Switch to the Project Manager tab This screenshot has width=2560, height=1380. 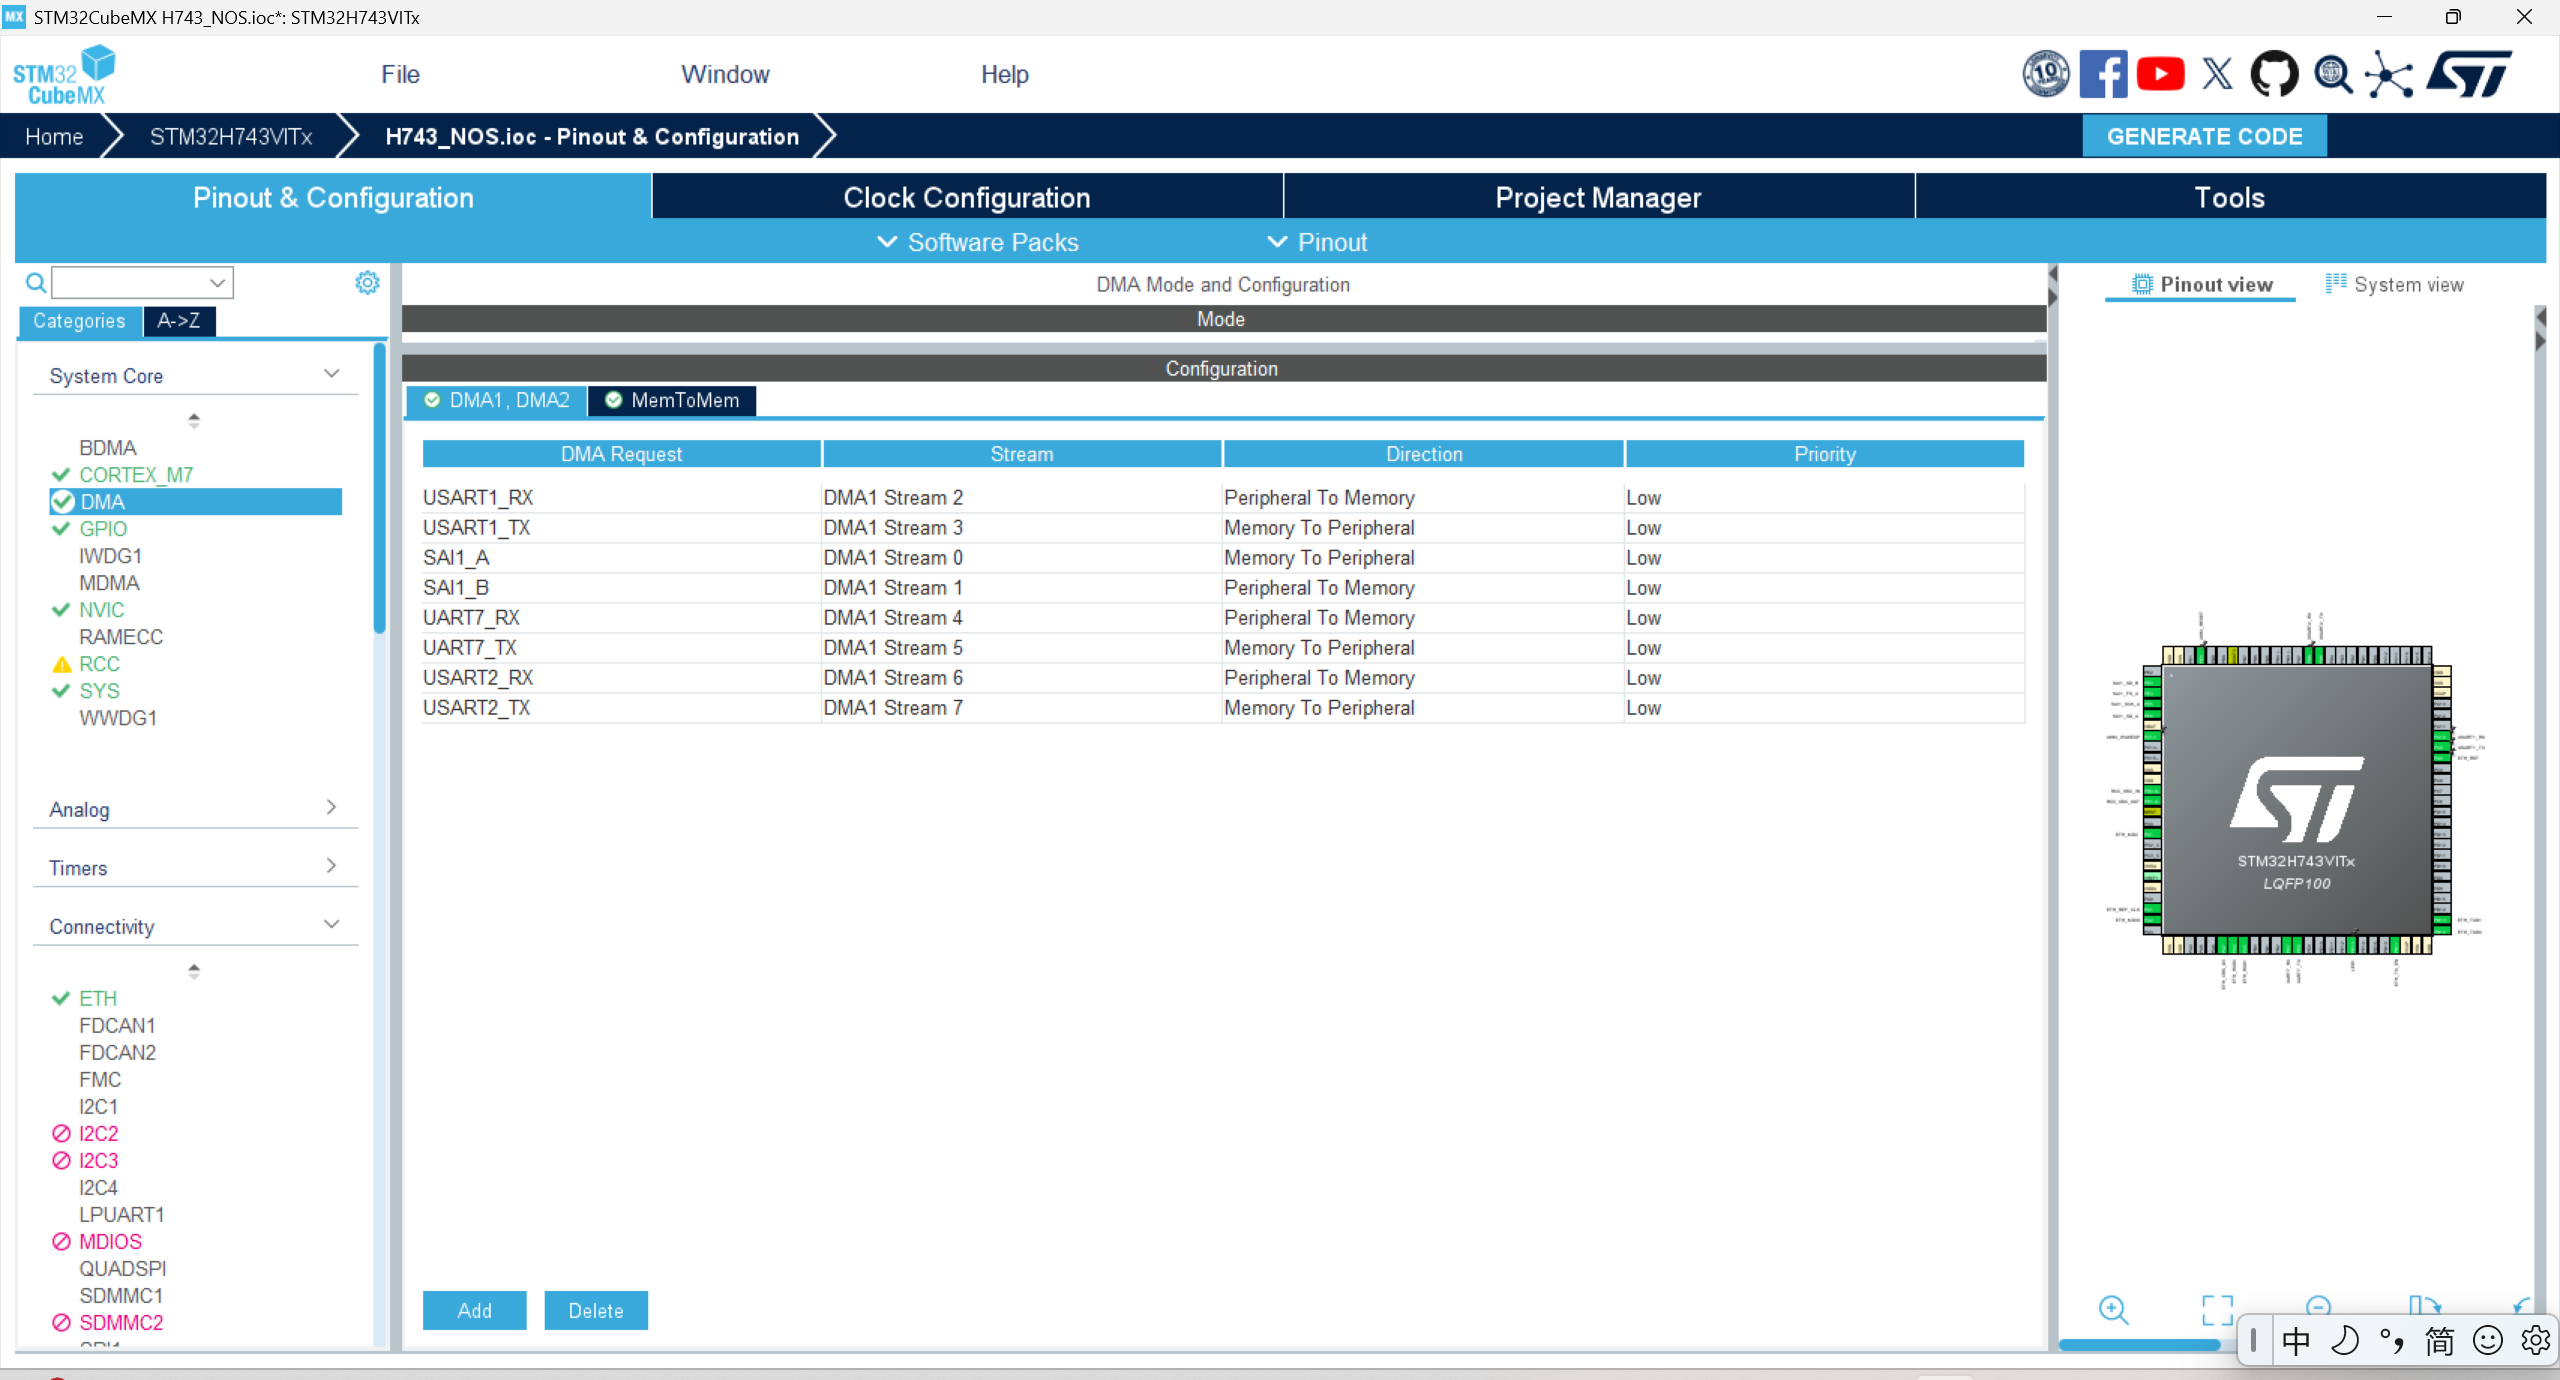point(1598,197)
